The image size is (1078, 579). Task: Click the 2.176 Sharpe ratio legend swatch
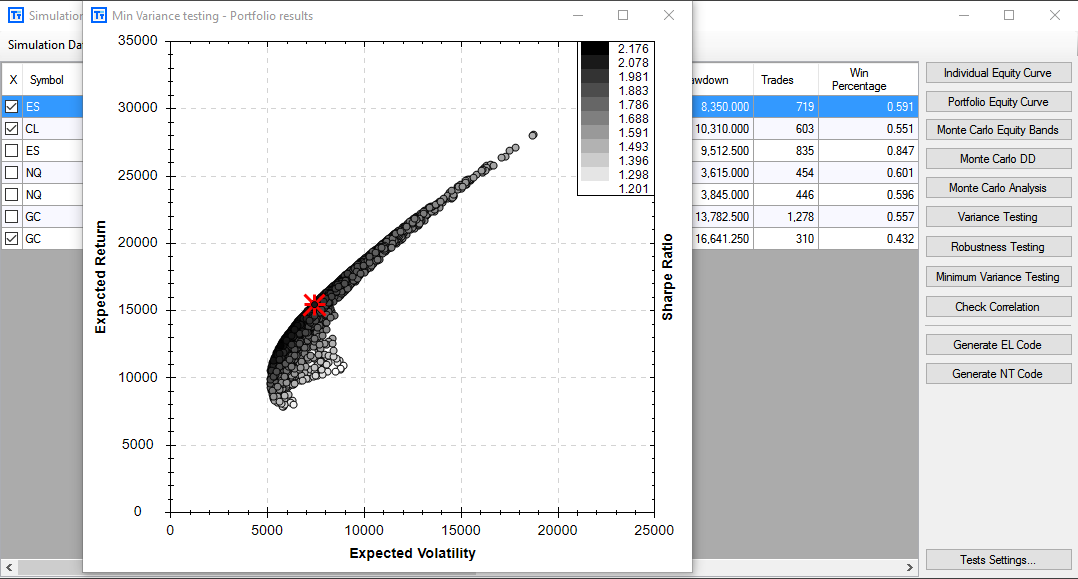pos(595,48)
